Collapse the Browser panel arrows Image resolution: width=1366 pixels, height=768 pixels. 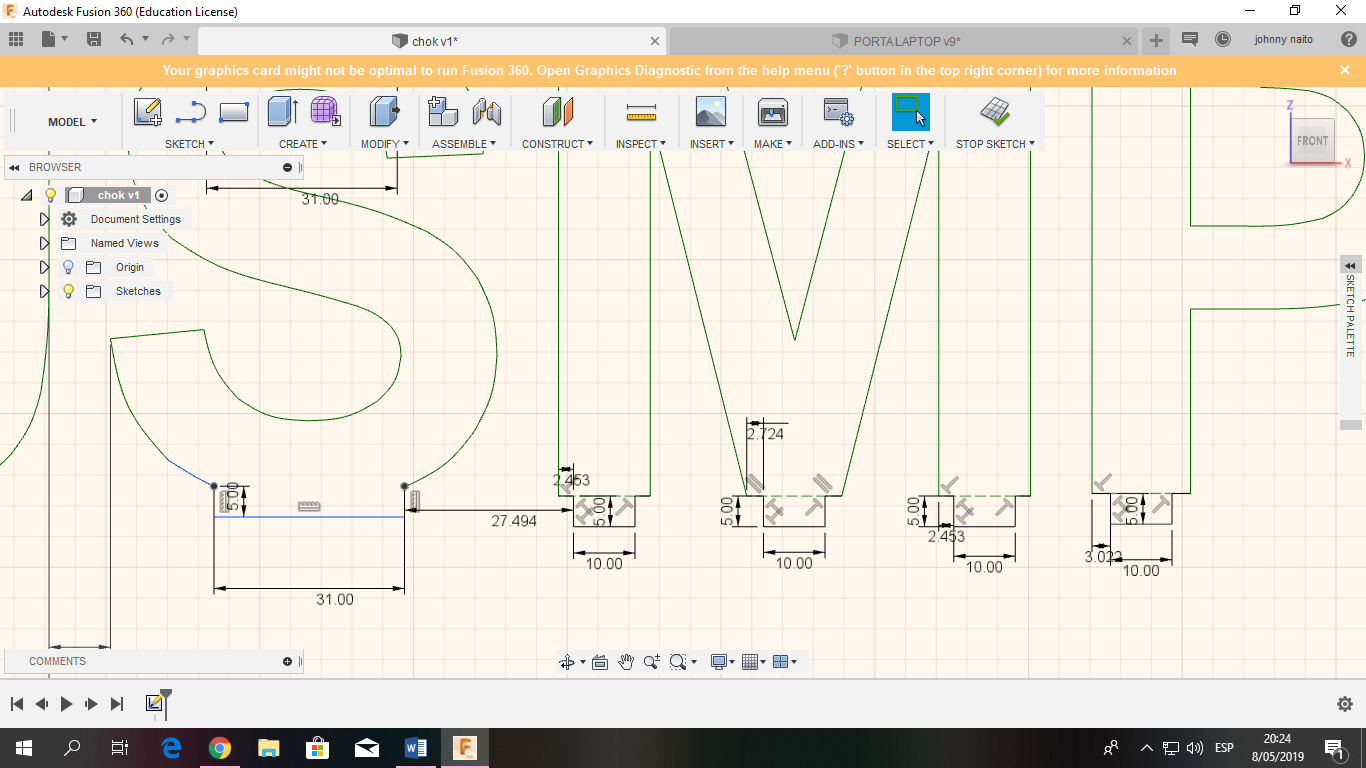14,167
